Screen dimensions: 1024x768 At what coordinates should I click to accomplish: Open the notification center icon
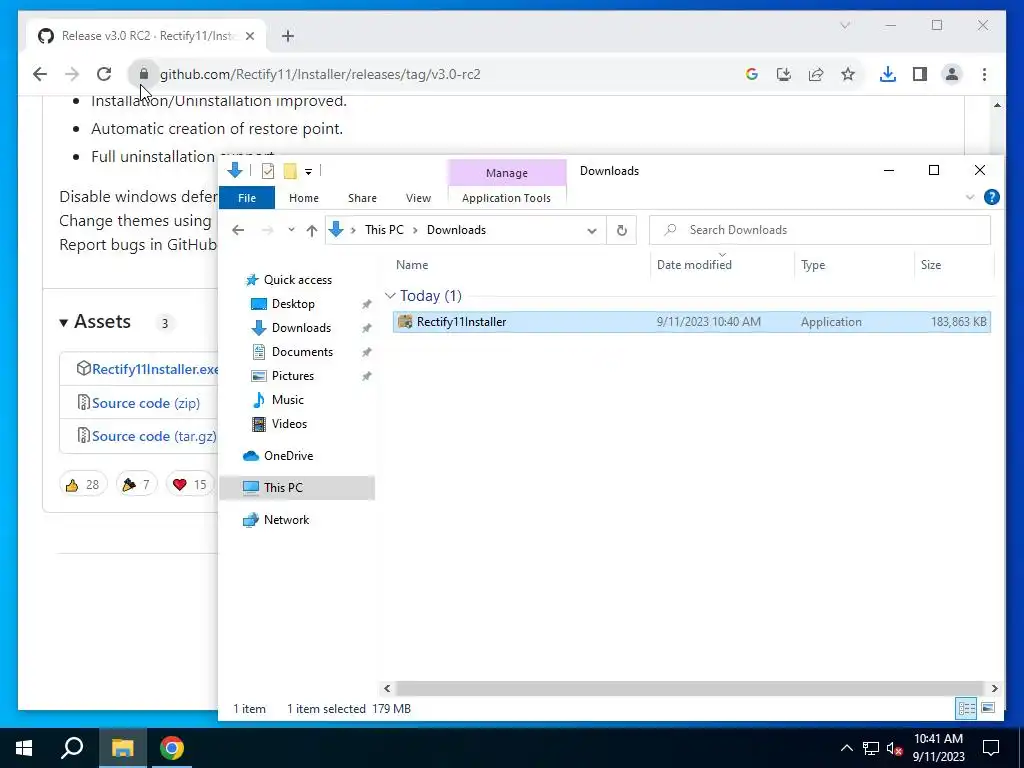[x=991, y=748]
